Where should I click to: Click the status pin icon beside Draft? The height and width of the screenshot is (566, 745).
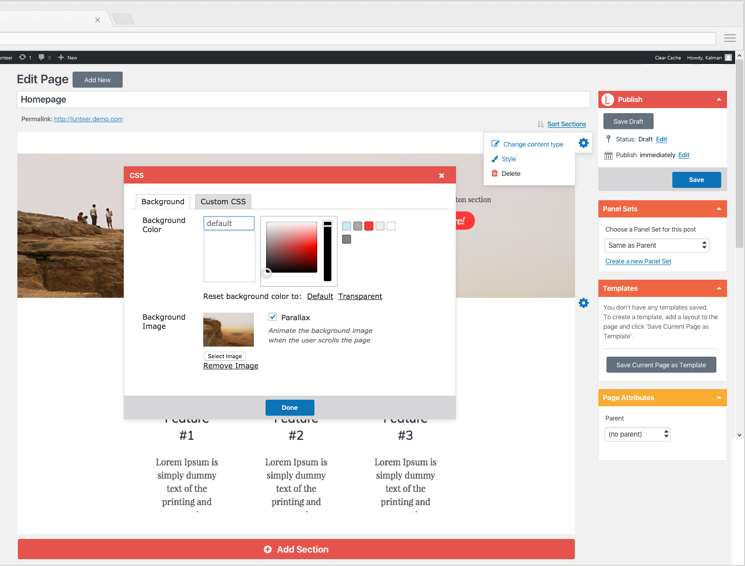coord(608,139)
